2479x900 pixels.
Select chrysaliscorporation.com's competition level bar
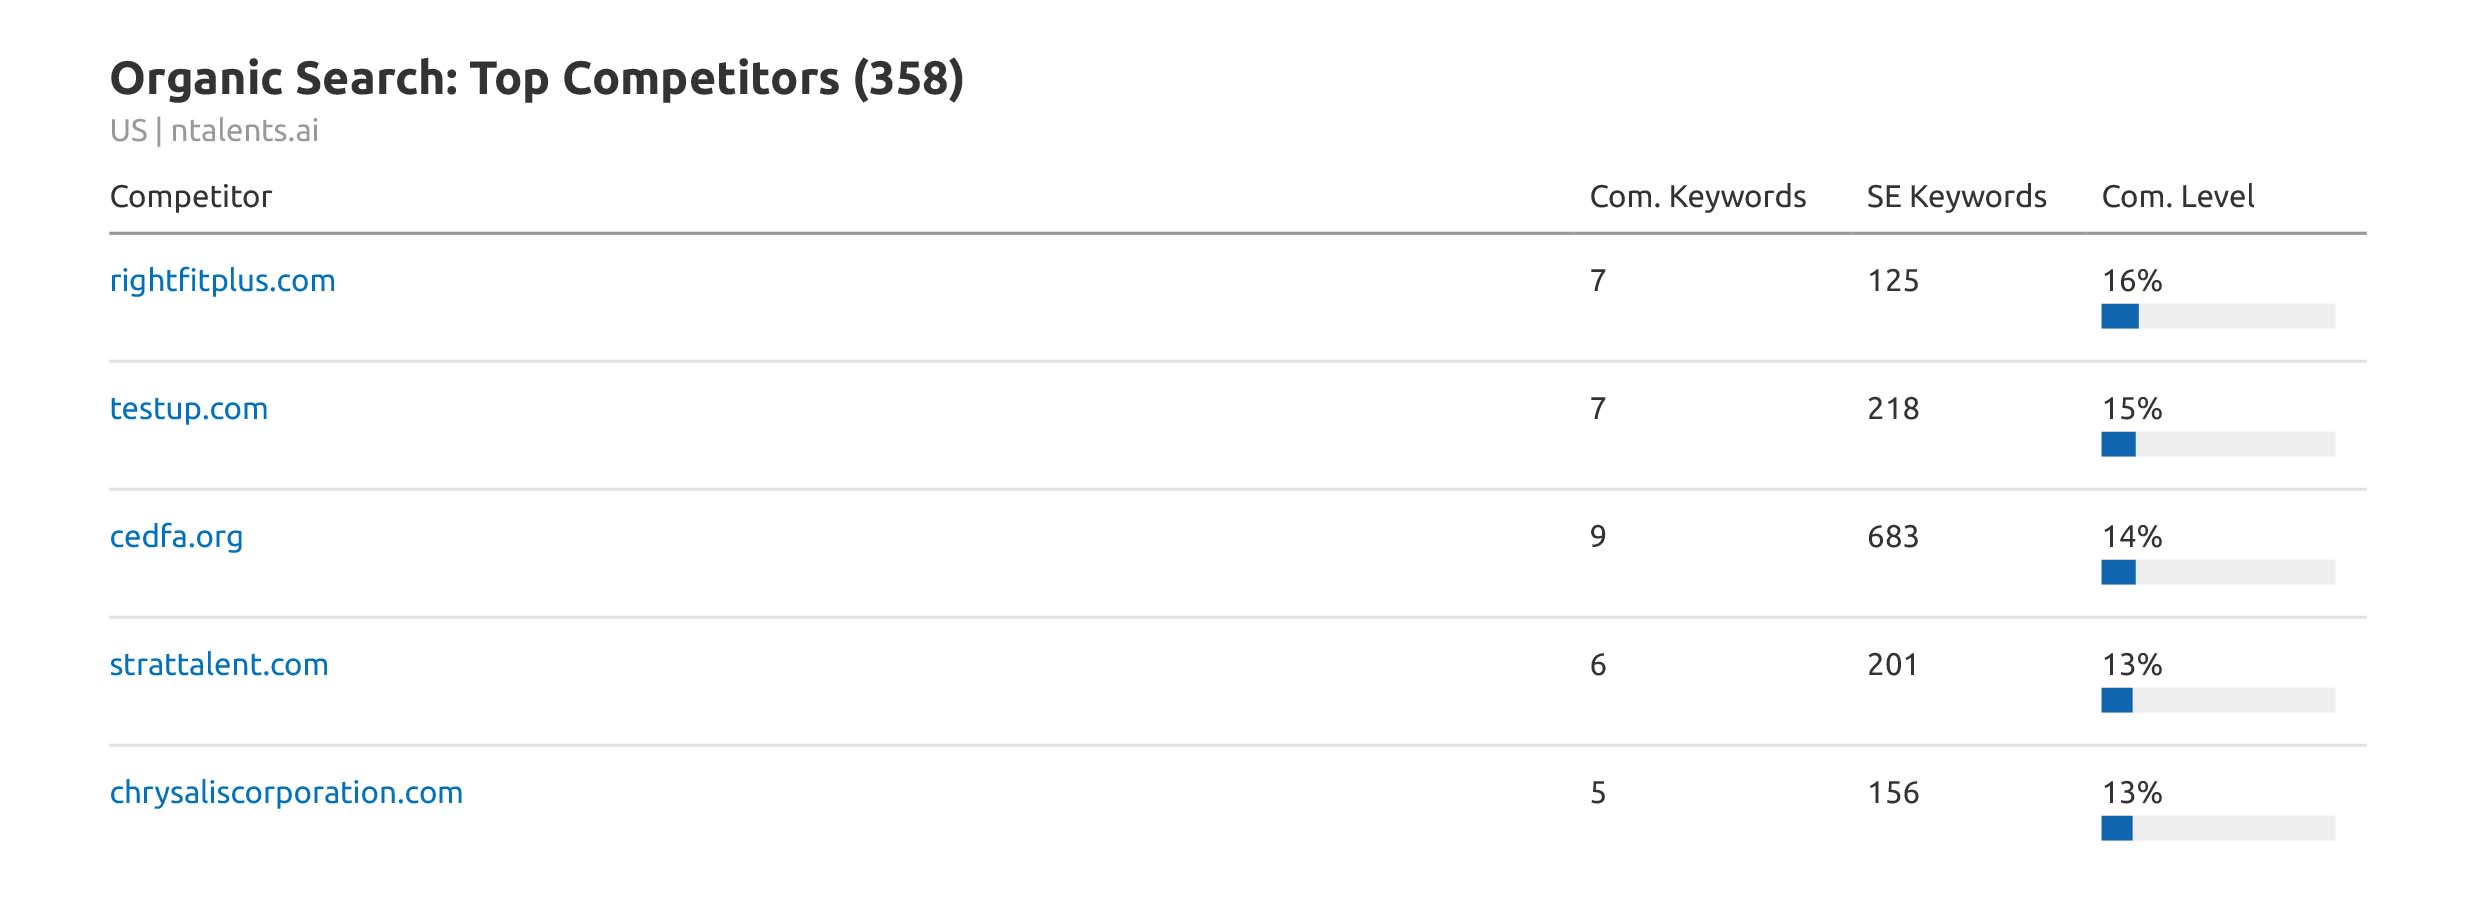pos(2217,829)
